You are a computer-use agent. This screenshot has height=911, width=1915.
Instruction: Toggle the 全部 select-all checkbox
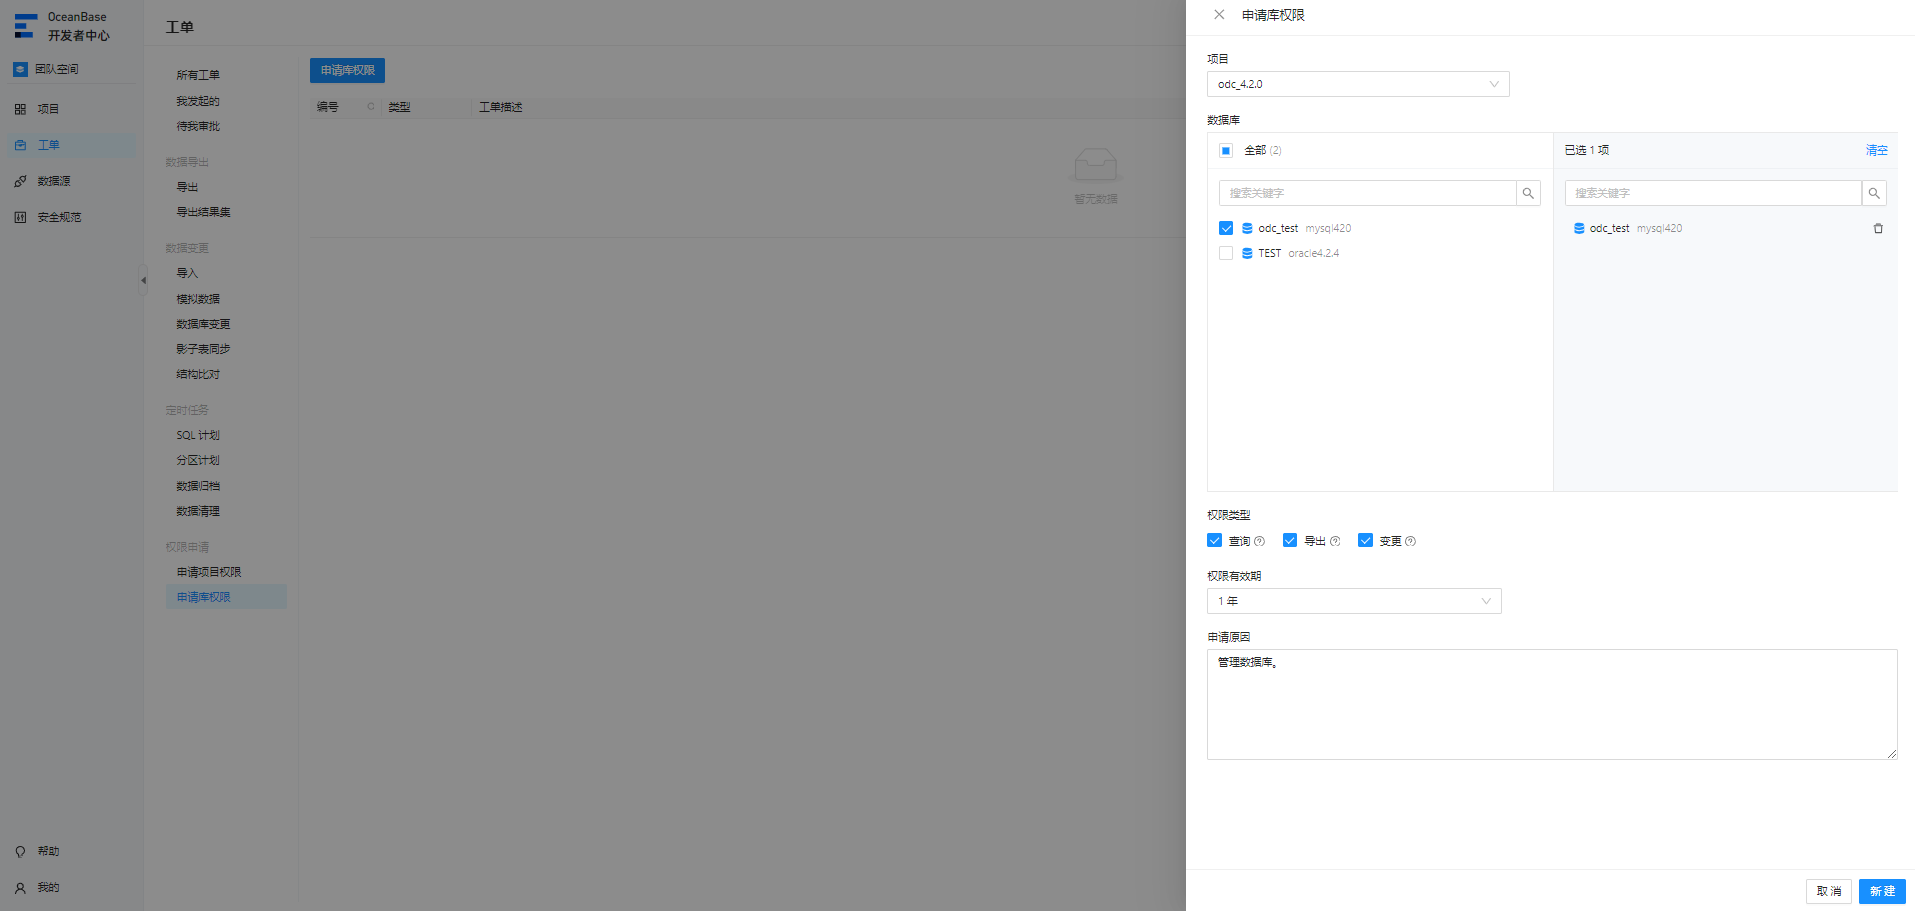pyautogui.click(x=1226, y=150)
